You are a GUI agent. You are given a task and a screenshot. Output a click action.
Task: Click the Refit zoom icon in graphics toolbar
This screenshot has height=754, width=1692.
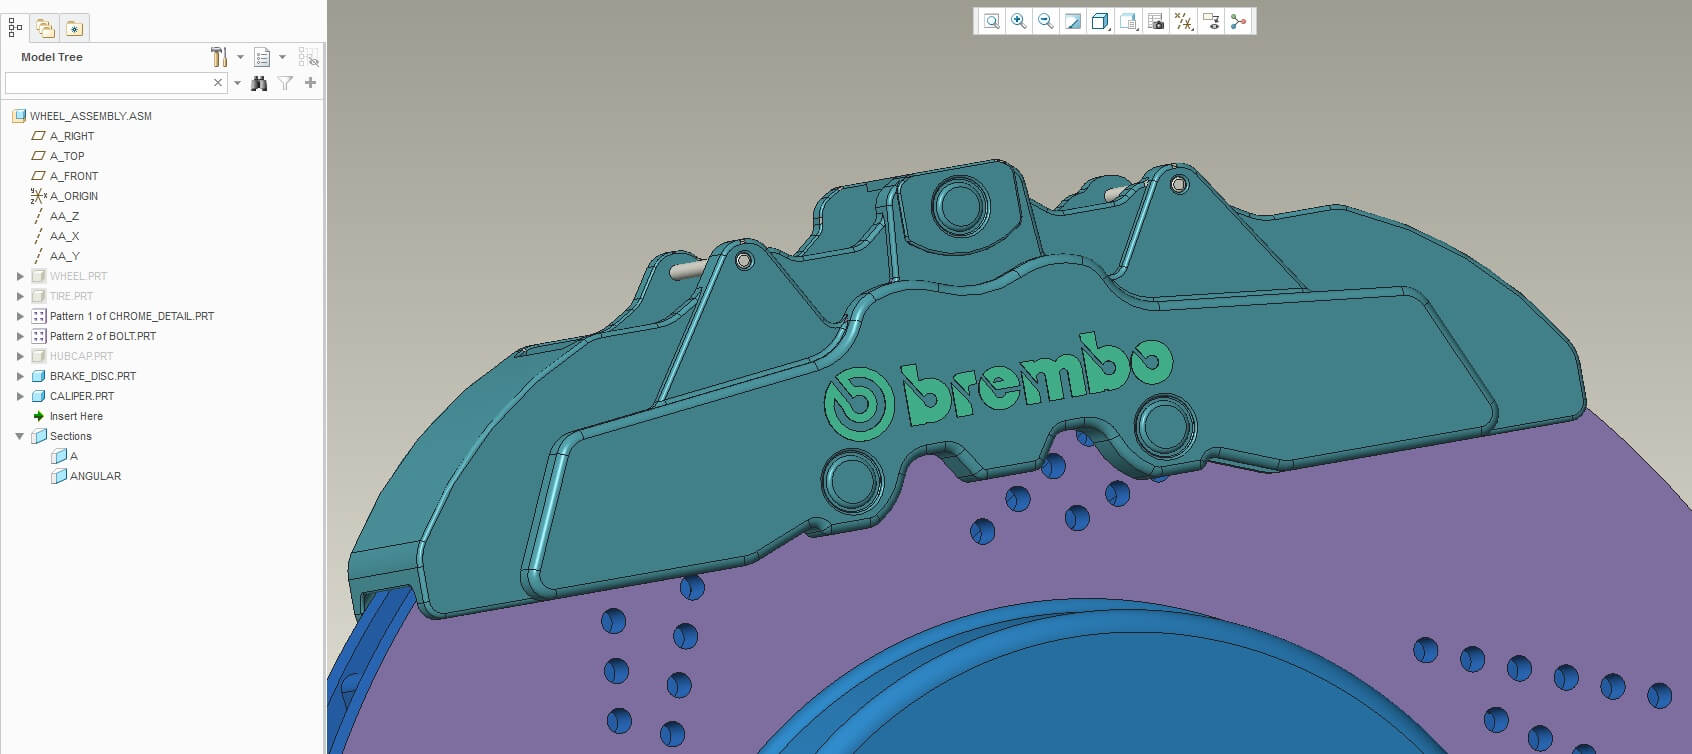pyautogui.click(x=991, y=21)
